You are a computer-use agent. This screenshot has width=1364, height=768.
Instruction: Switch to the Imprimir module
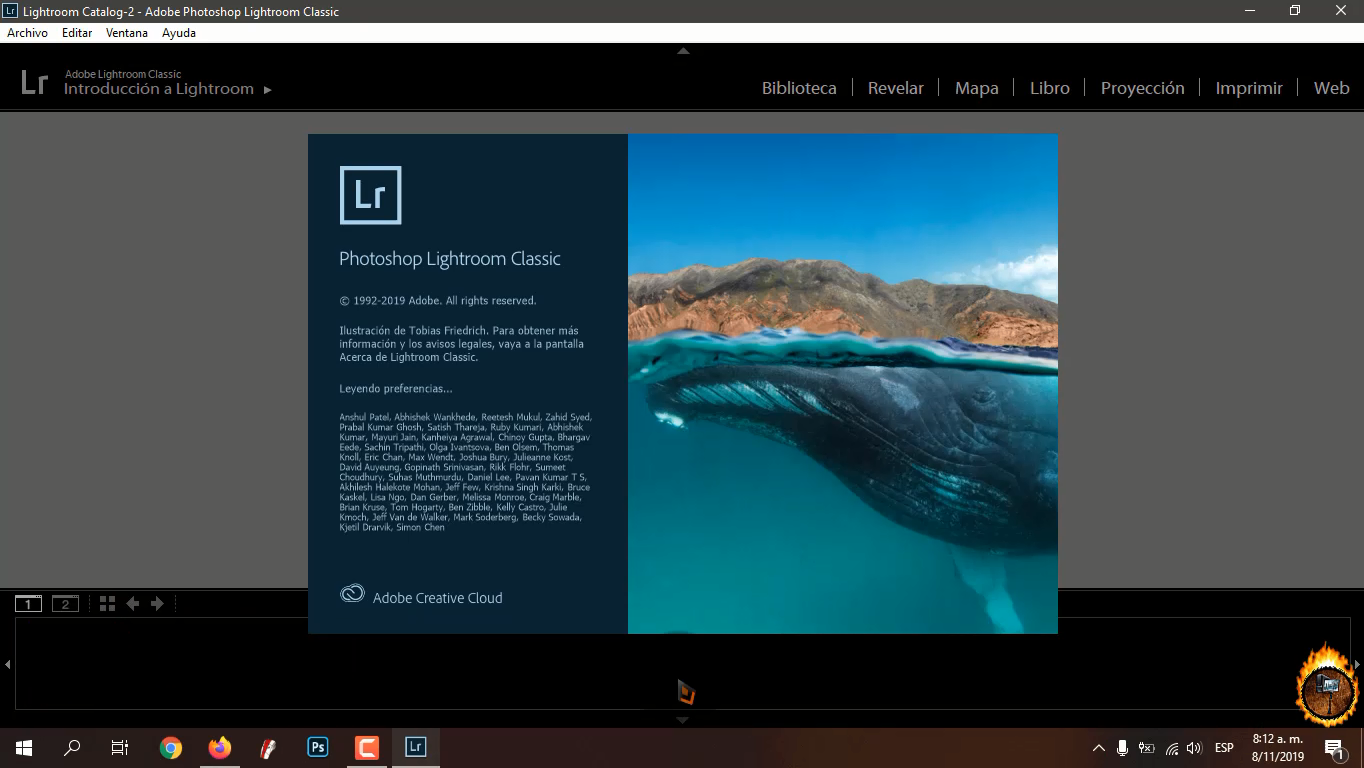click(x=1249, y=88)
